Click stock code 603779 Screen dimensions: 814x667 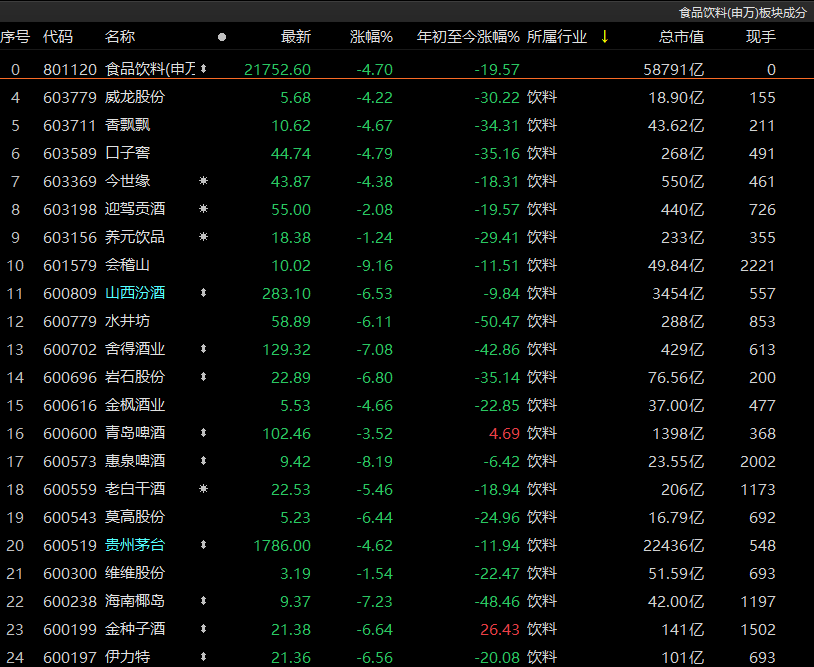point(70,98)
